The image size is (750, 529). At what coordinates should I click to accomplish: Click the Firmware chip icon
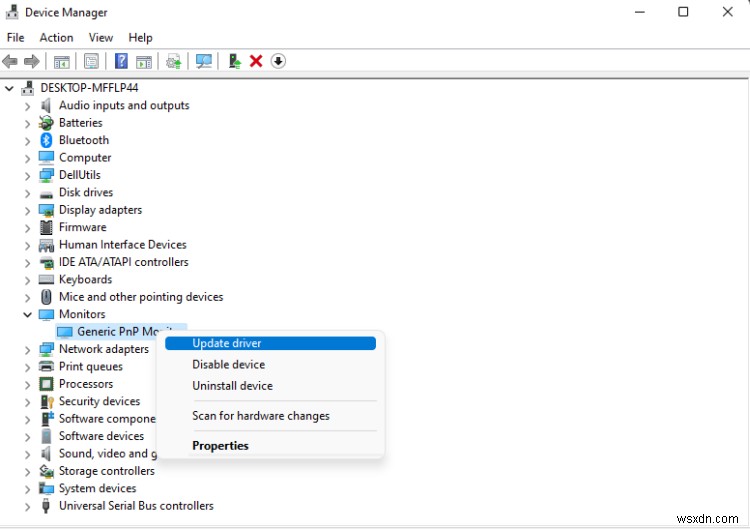[46, 227]
